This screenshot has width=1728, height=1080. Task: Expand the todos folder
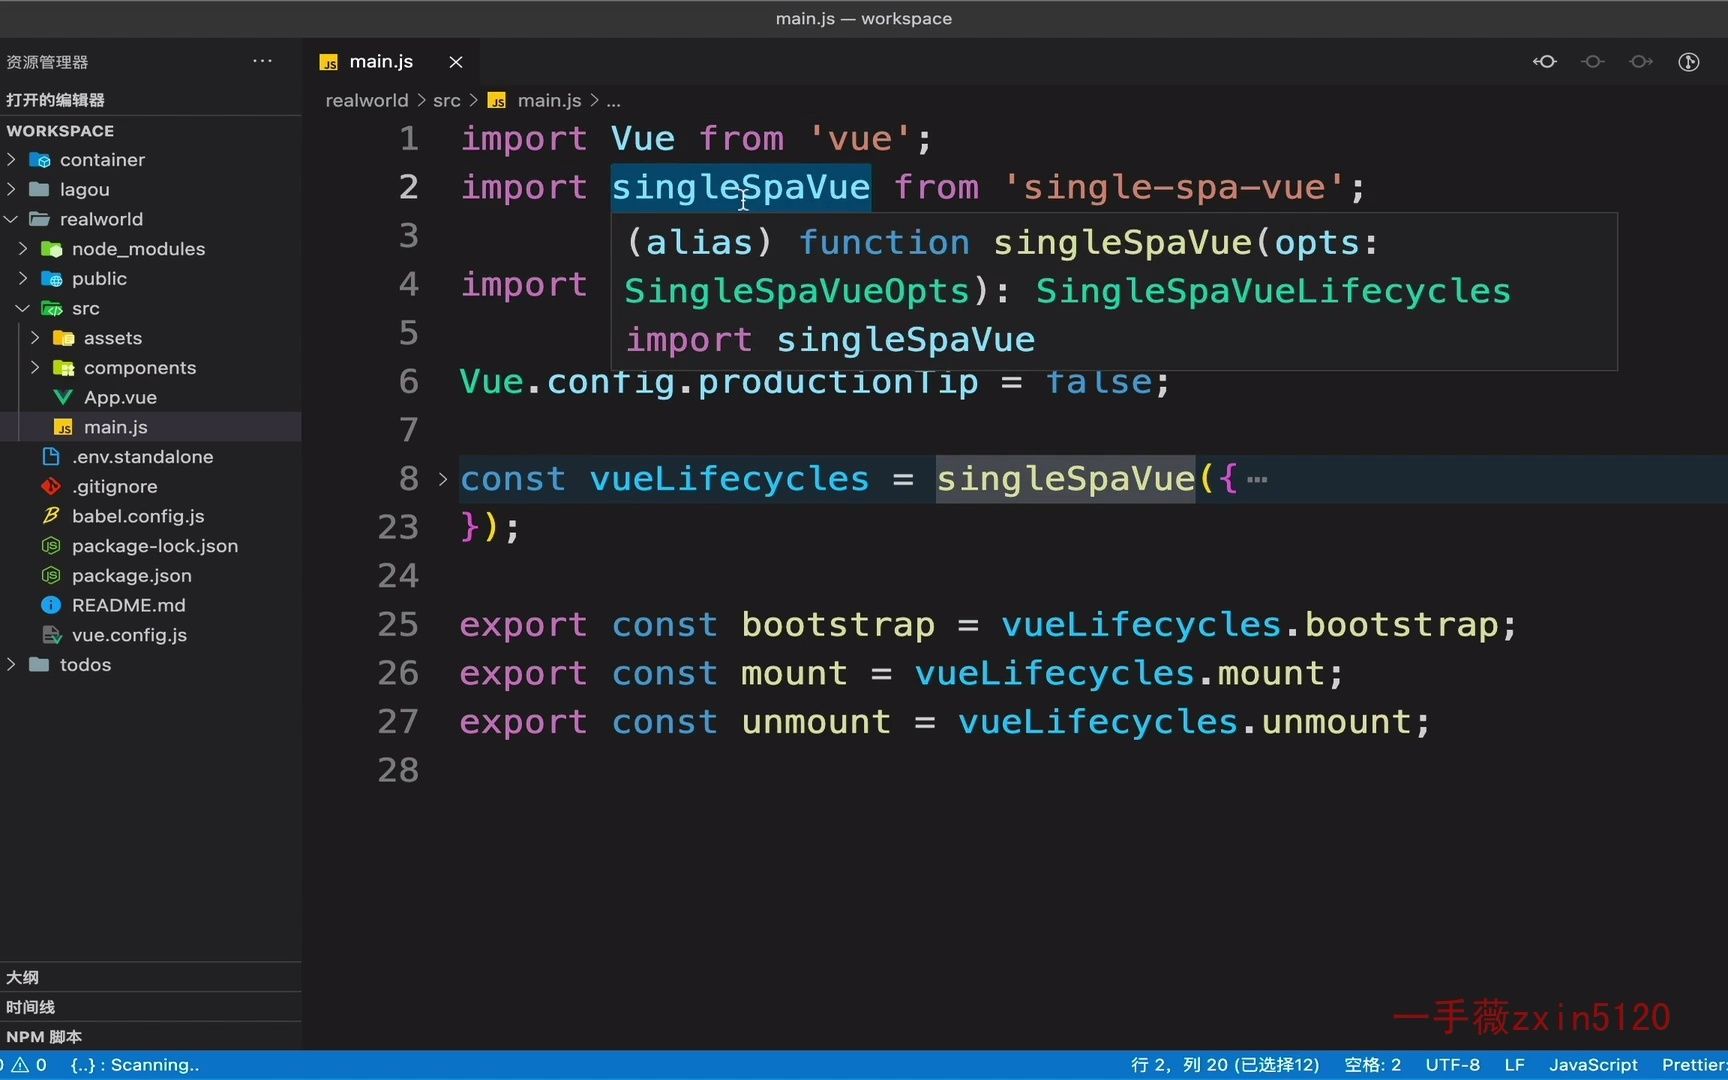(12, 665)
